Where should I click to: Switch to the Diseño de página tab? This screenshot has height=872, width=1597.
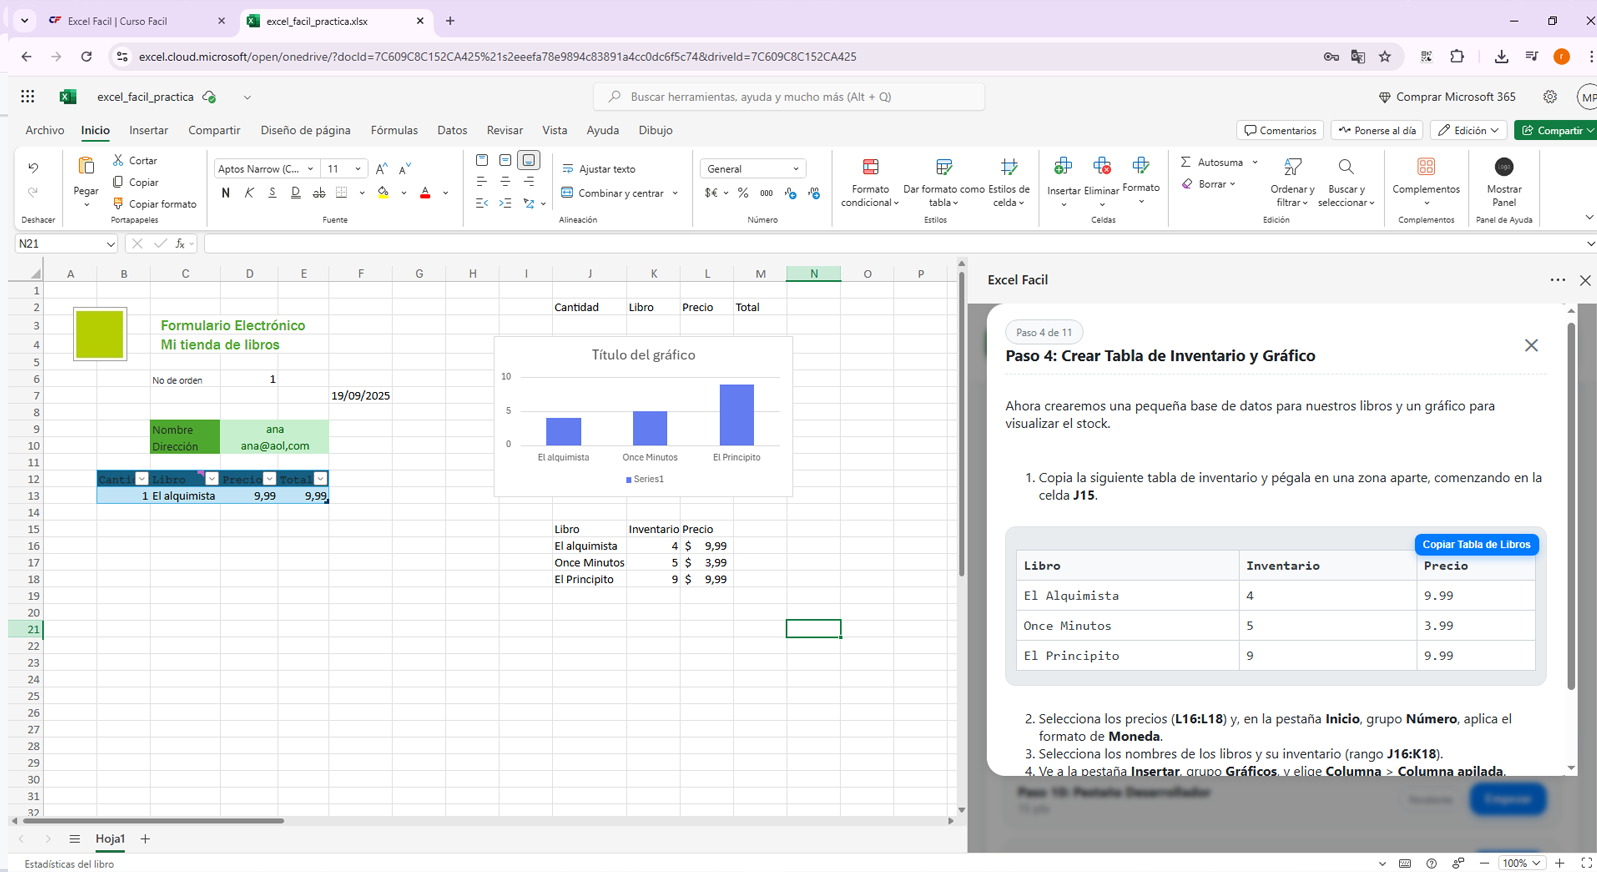tap(305, 130)
